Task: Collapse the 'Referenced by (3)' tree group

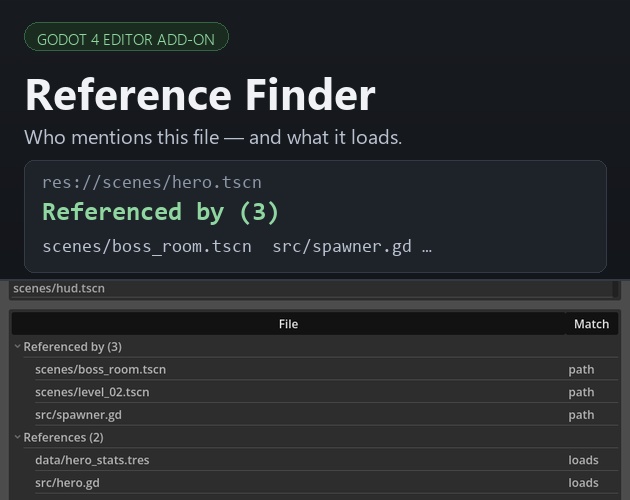Action: 17,346
